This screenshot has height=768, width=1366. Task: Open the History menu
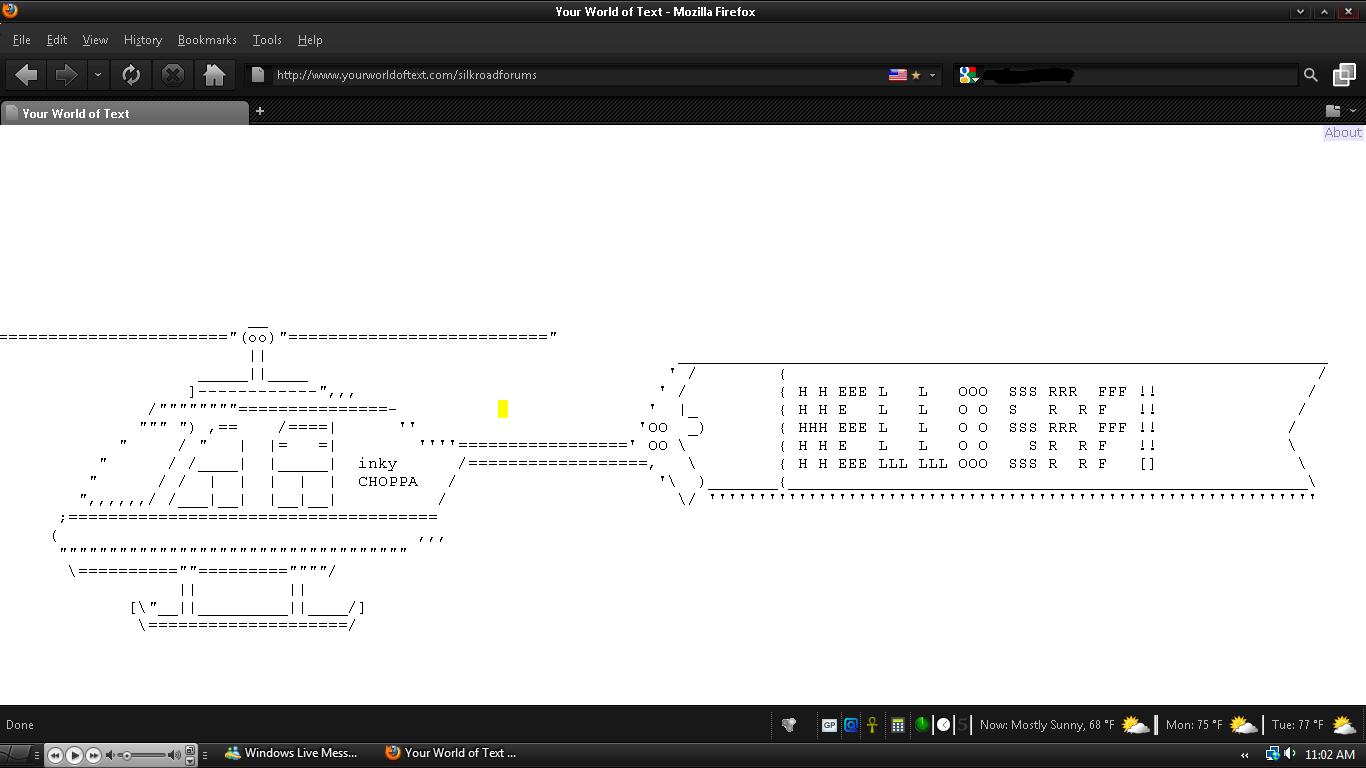point(142,40)
